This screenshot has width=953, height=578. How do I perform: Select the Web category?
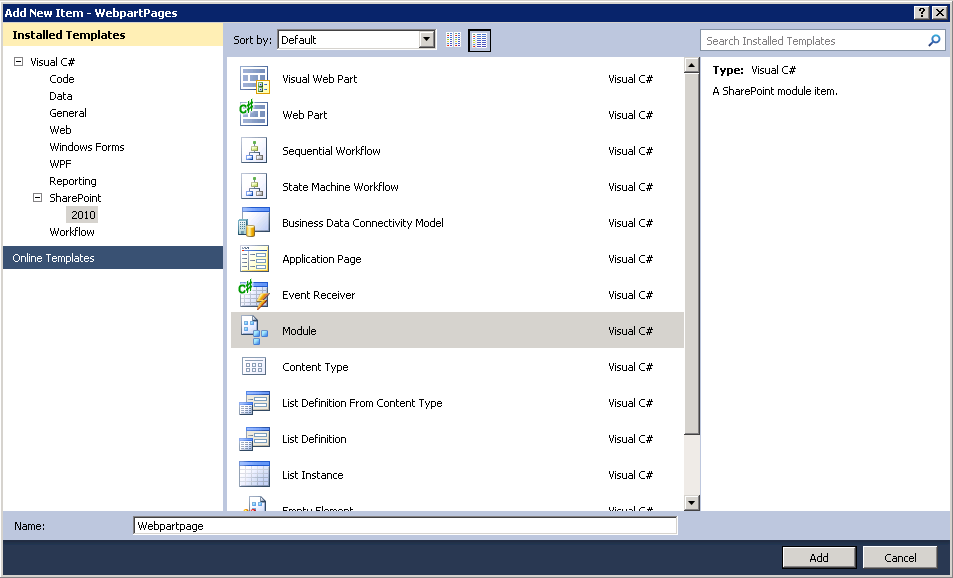point(60,130)
